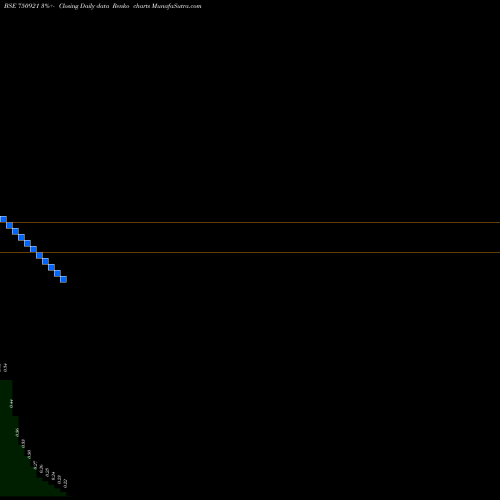Click the chart title text mentioning MunafaSutra.com

pos(103,6)
